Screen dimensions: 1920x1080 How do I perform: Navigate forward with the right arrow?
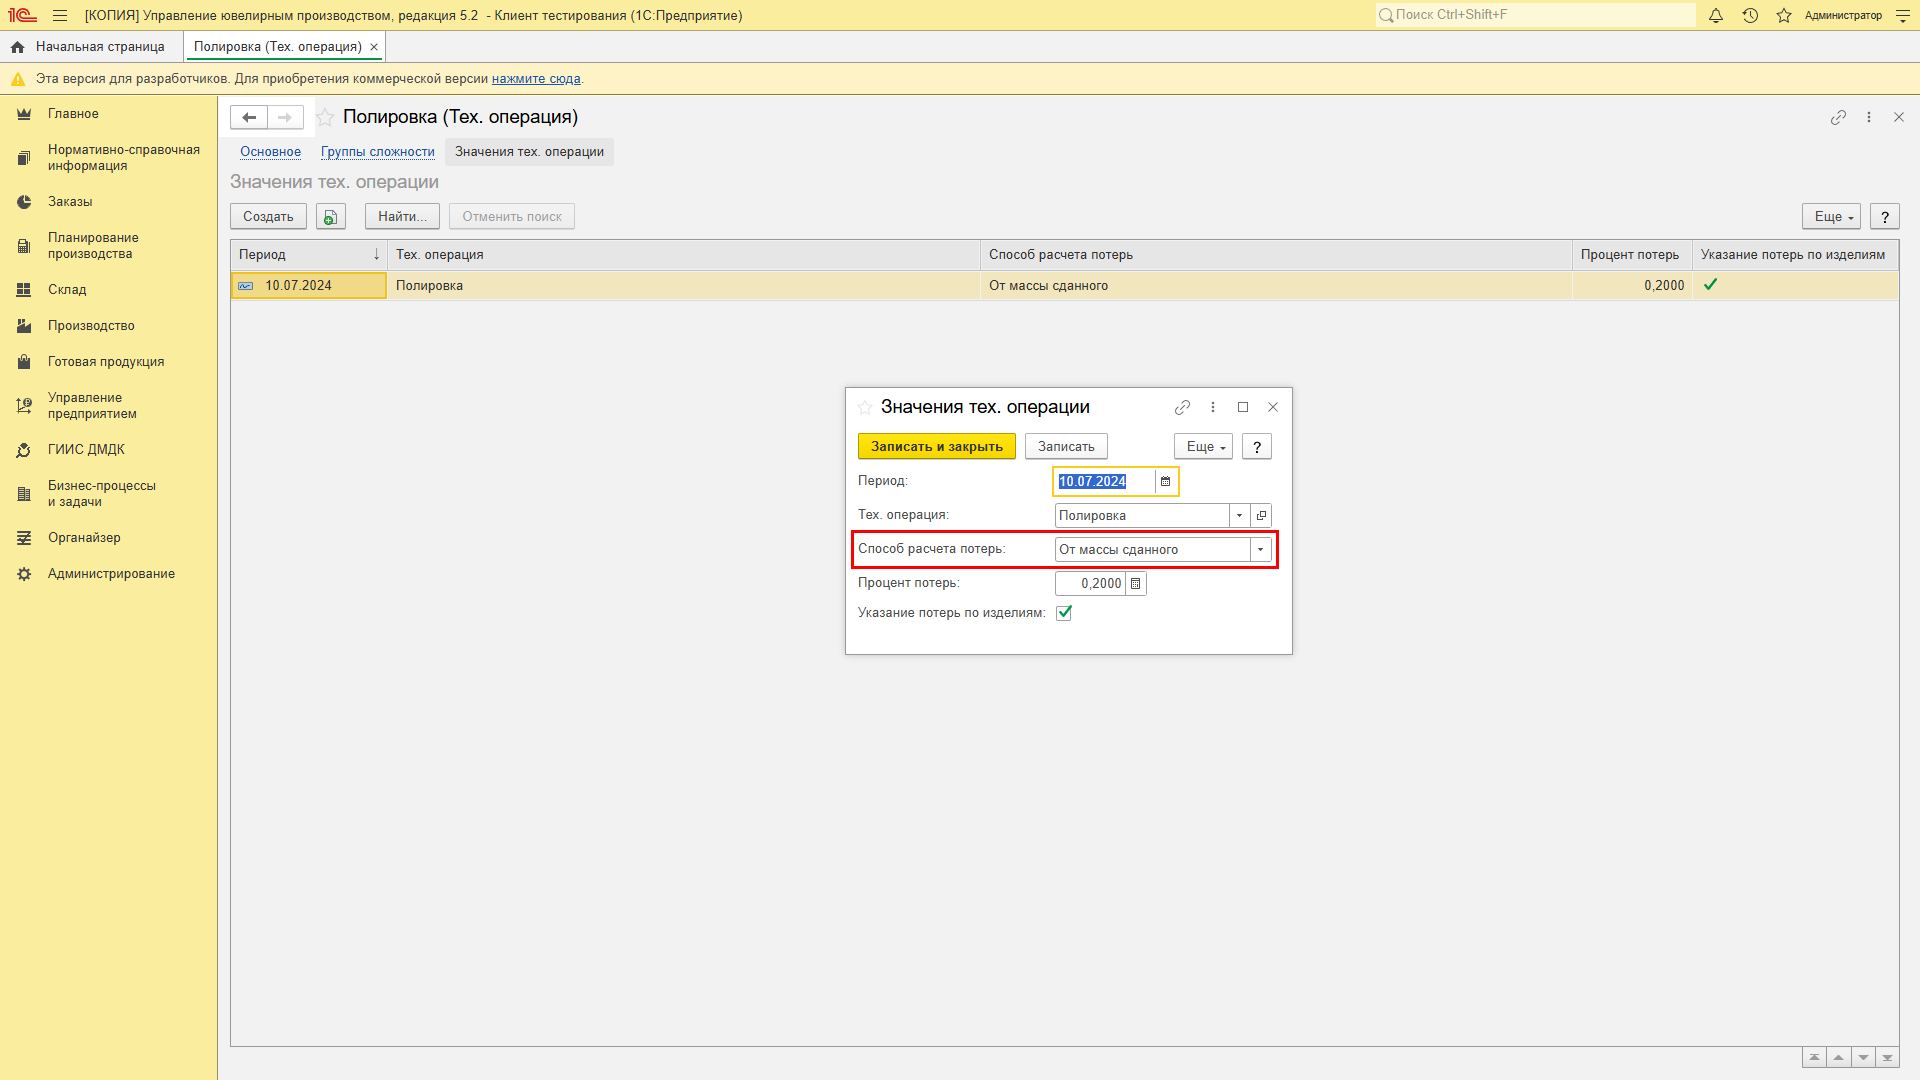[x=285, y=117]
